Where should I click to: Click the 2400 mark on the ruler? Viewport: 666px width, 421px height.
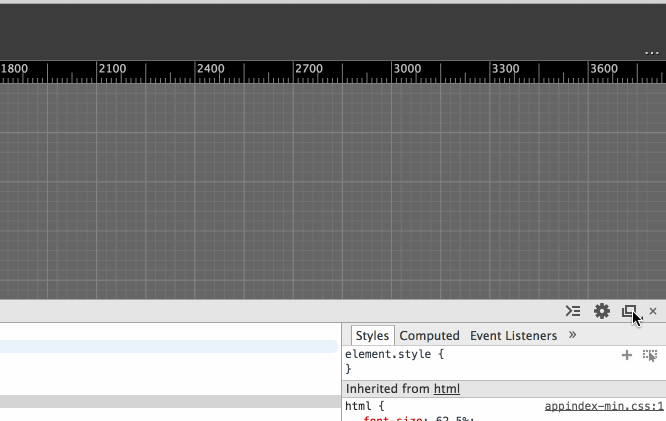click(x=210, y=69)
